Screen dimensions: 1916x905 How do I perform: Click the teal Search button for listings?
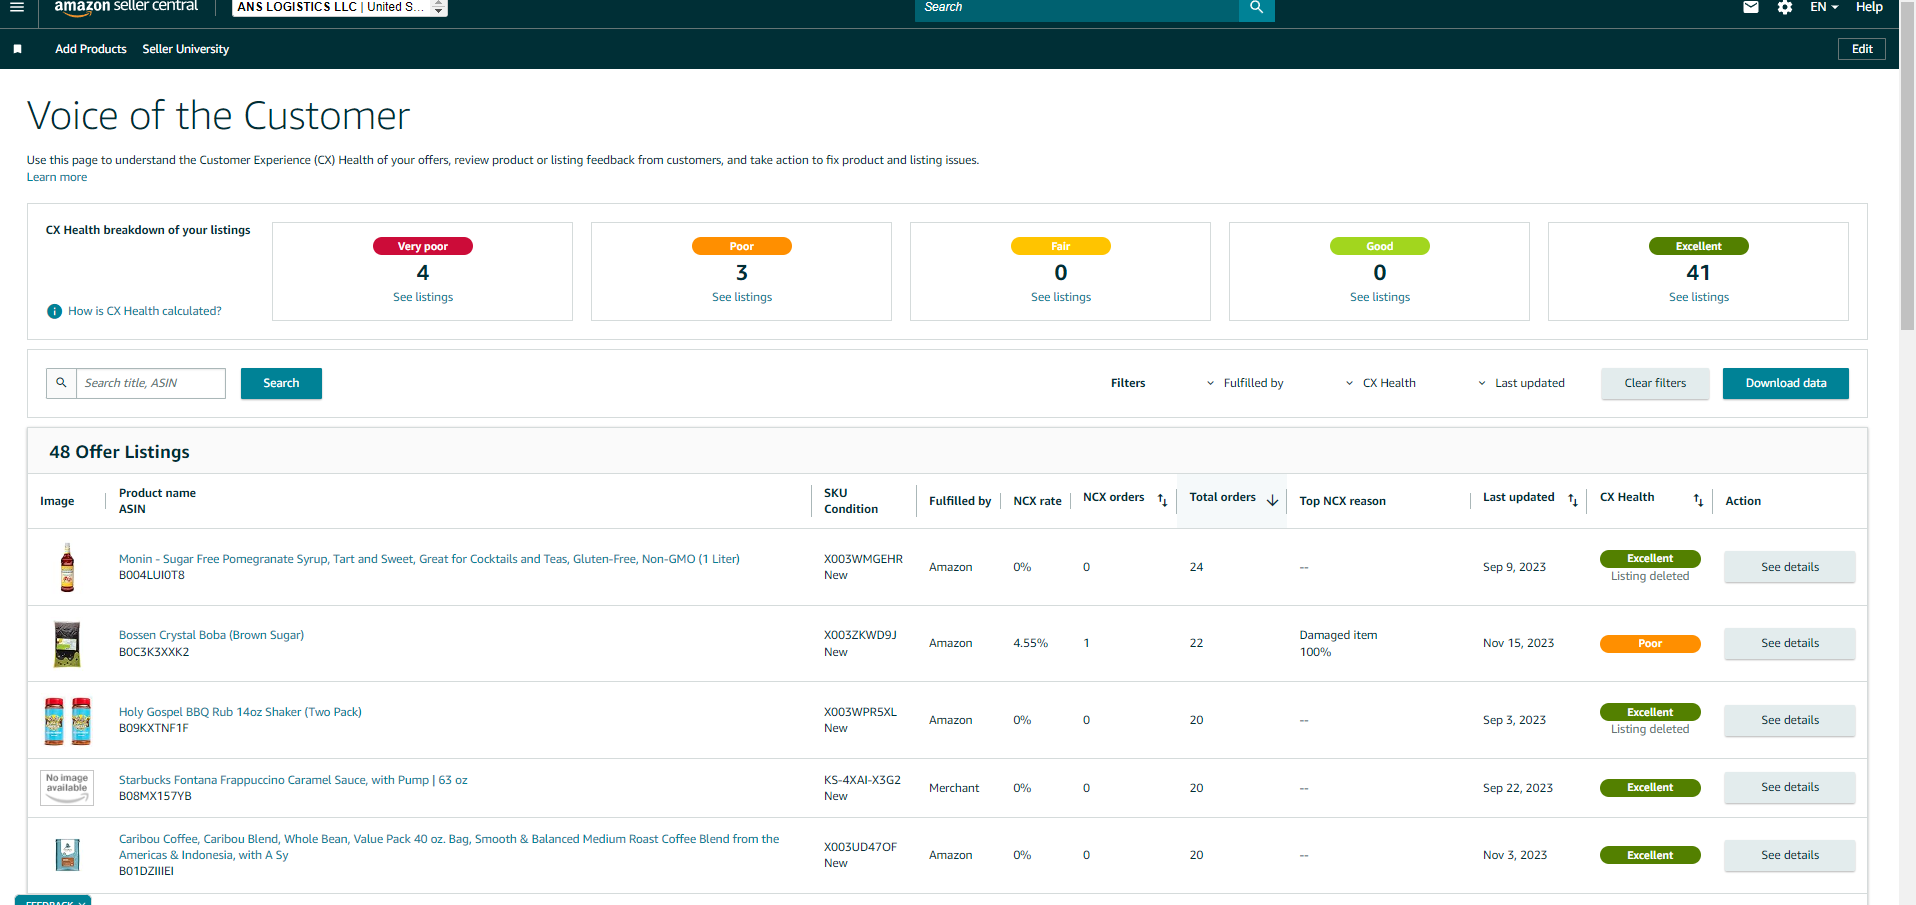tap(281, 383)
